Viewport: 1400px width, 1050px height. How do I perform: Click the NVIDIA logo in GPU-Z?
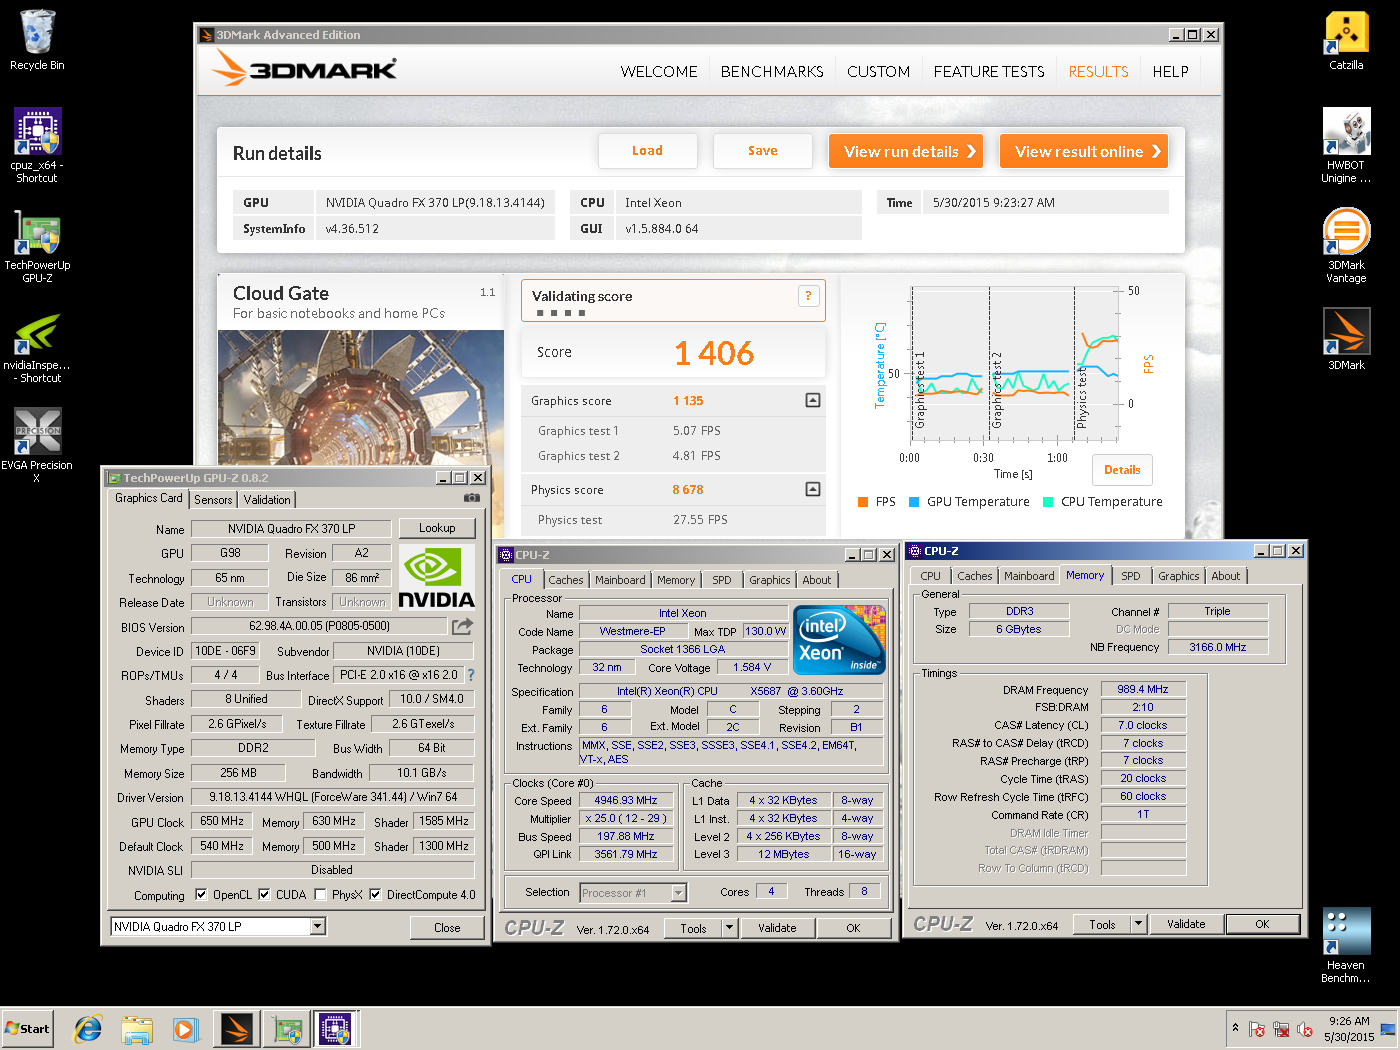coord(436,578)
